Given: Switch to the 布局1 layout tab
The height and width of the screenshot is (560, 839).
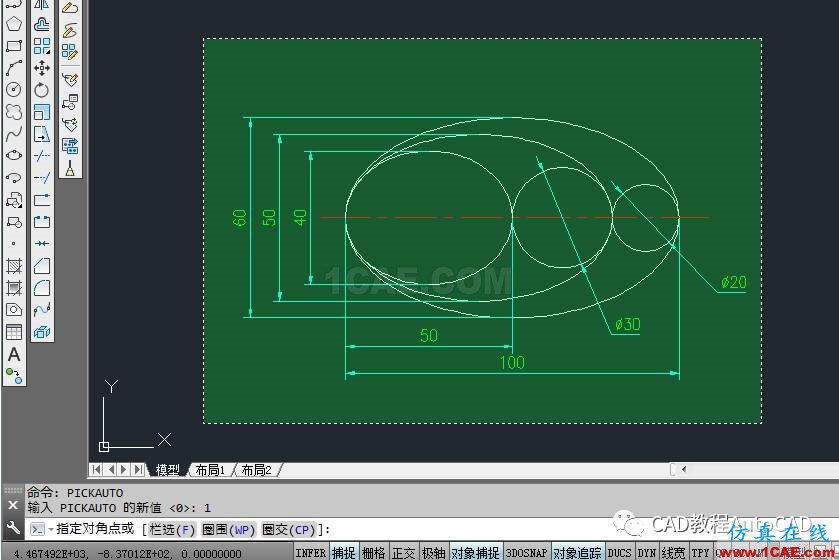Looking at the screenshot, I should coord(210,470).
